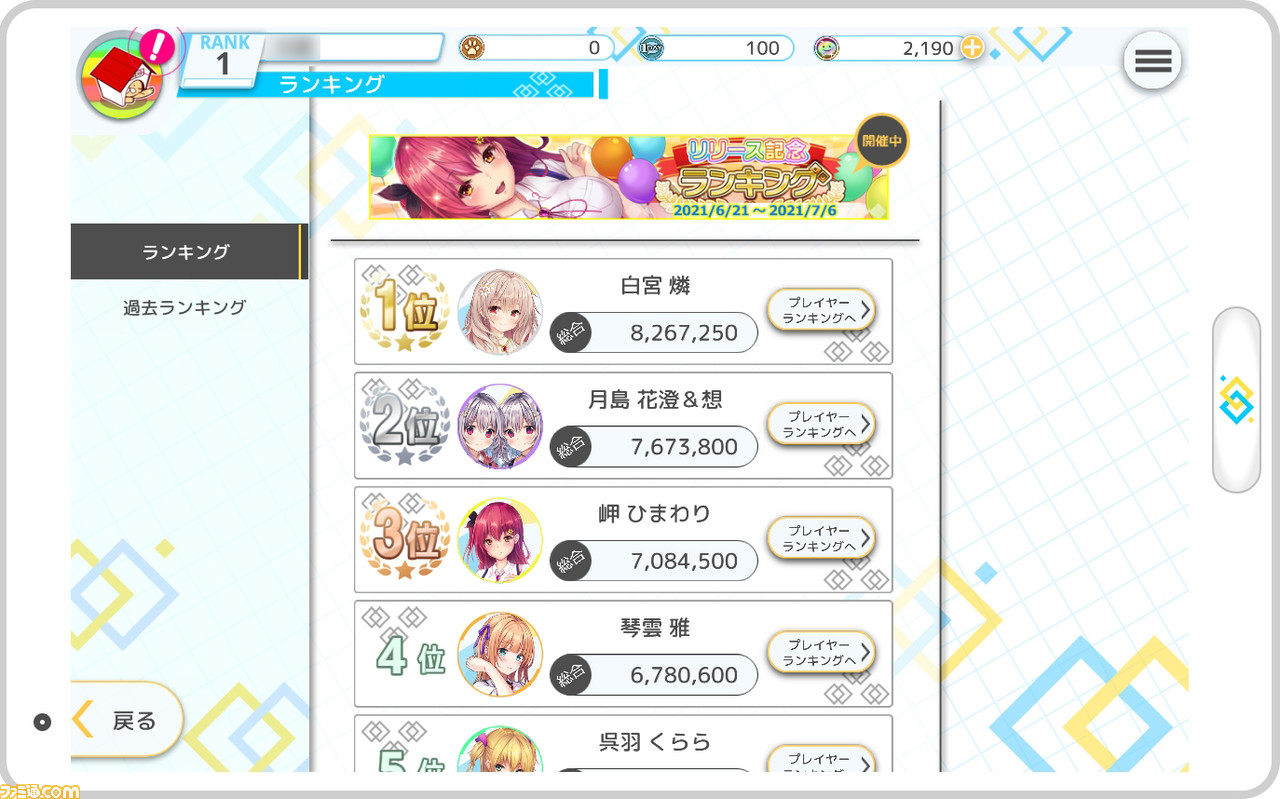Viewport: 1280px width, 799px height.
Task: Go back with the 戻る button
Action: (x=127, y=720)
